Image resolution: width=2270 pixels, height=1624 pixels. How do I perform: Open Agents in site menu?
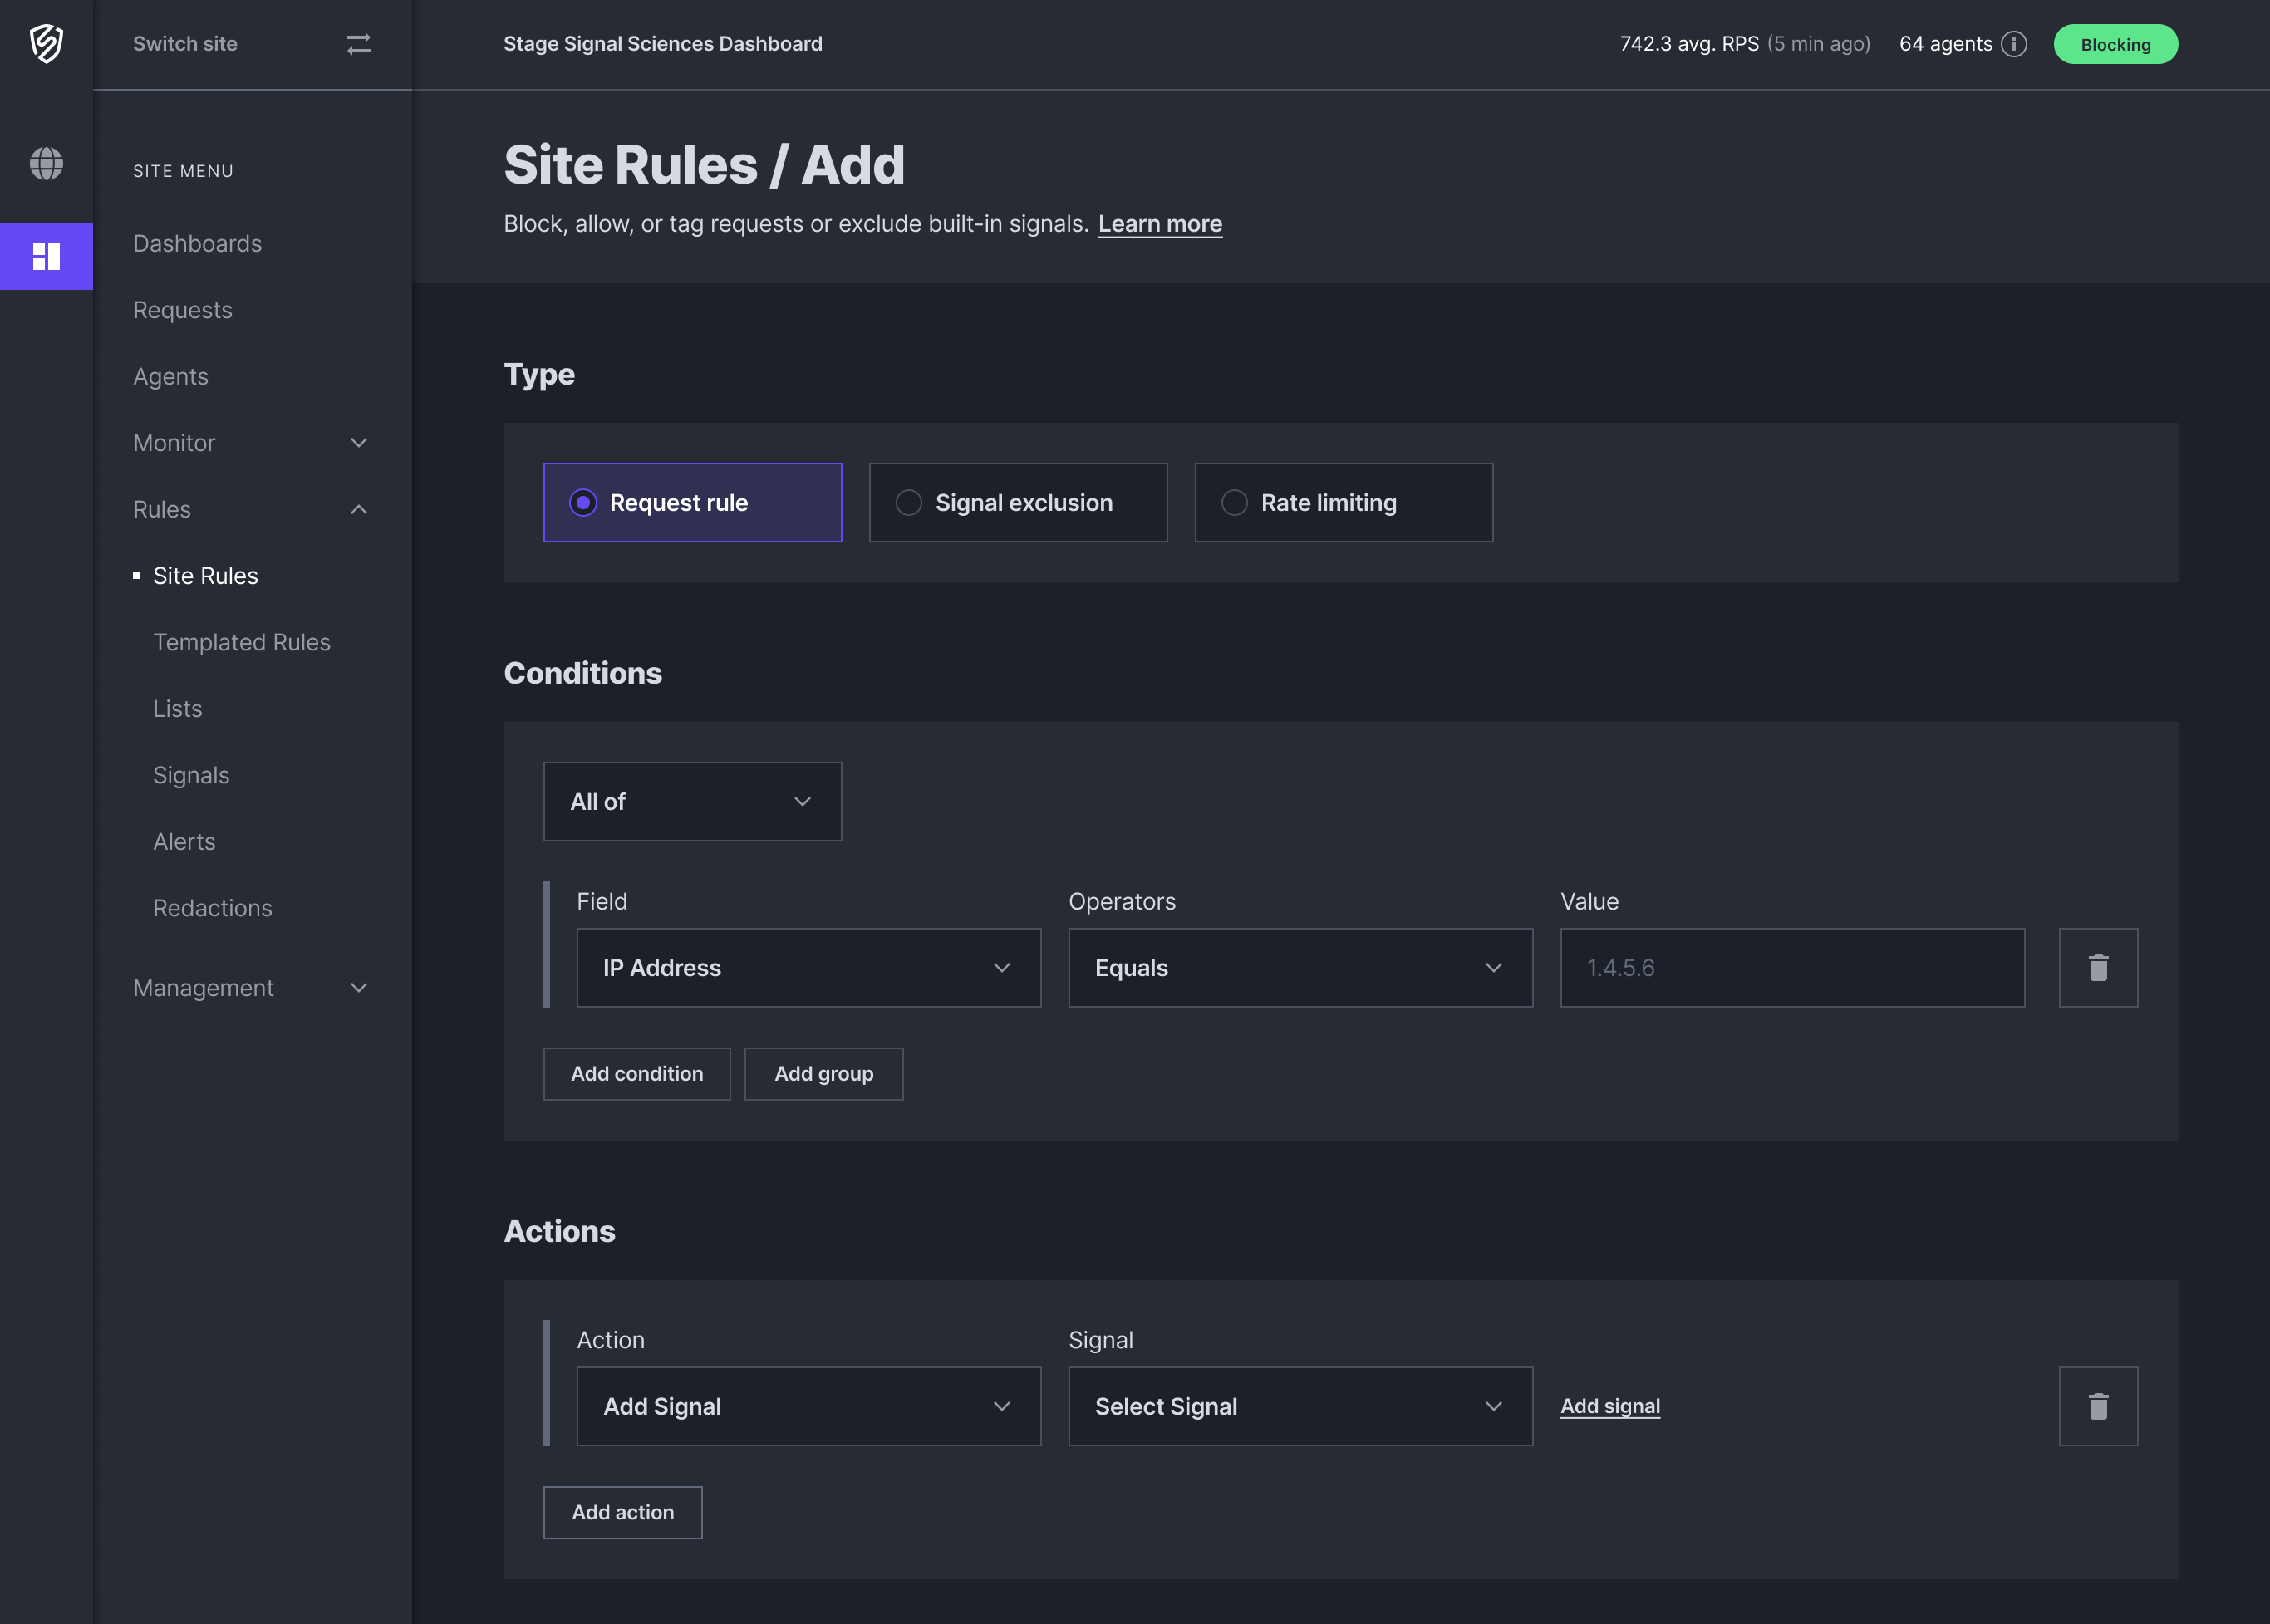coord(170,376)
